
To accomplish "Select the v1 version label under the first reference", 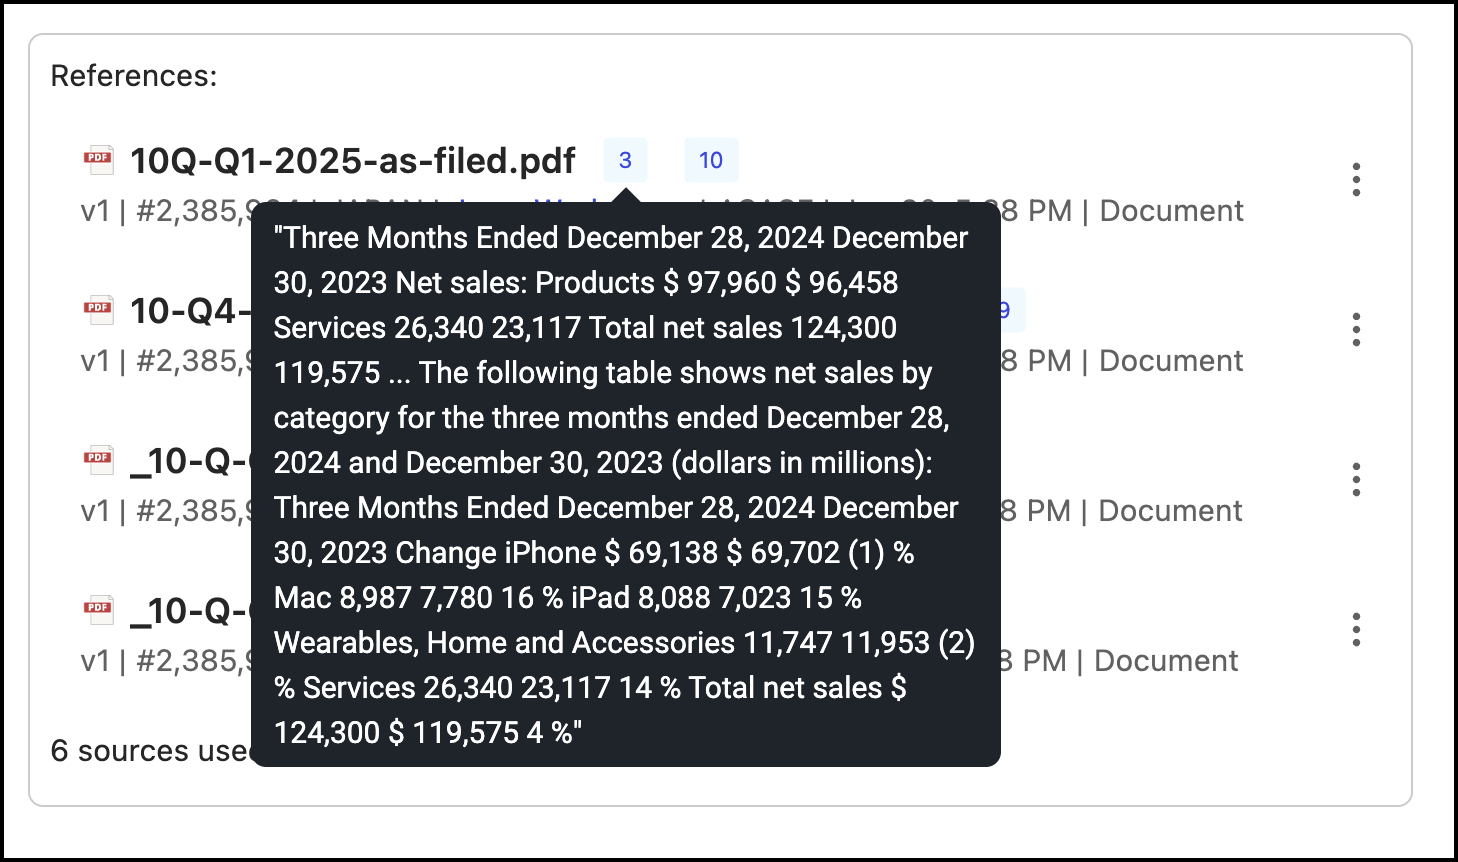I will [x=95, y=211].
